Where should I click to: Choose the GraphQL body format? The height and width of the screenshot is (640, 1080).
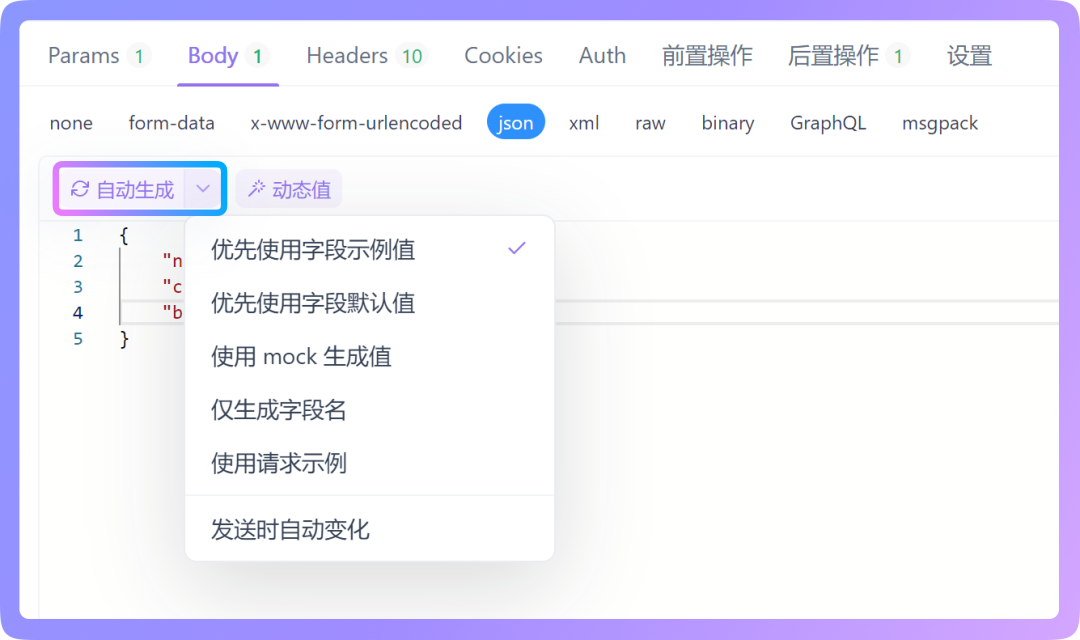pyautogui.click(x=828, y=122)
